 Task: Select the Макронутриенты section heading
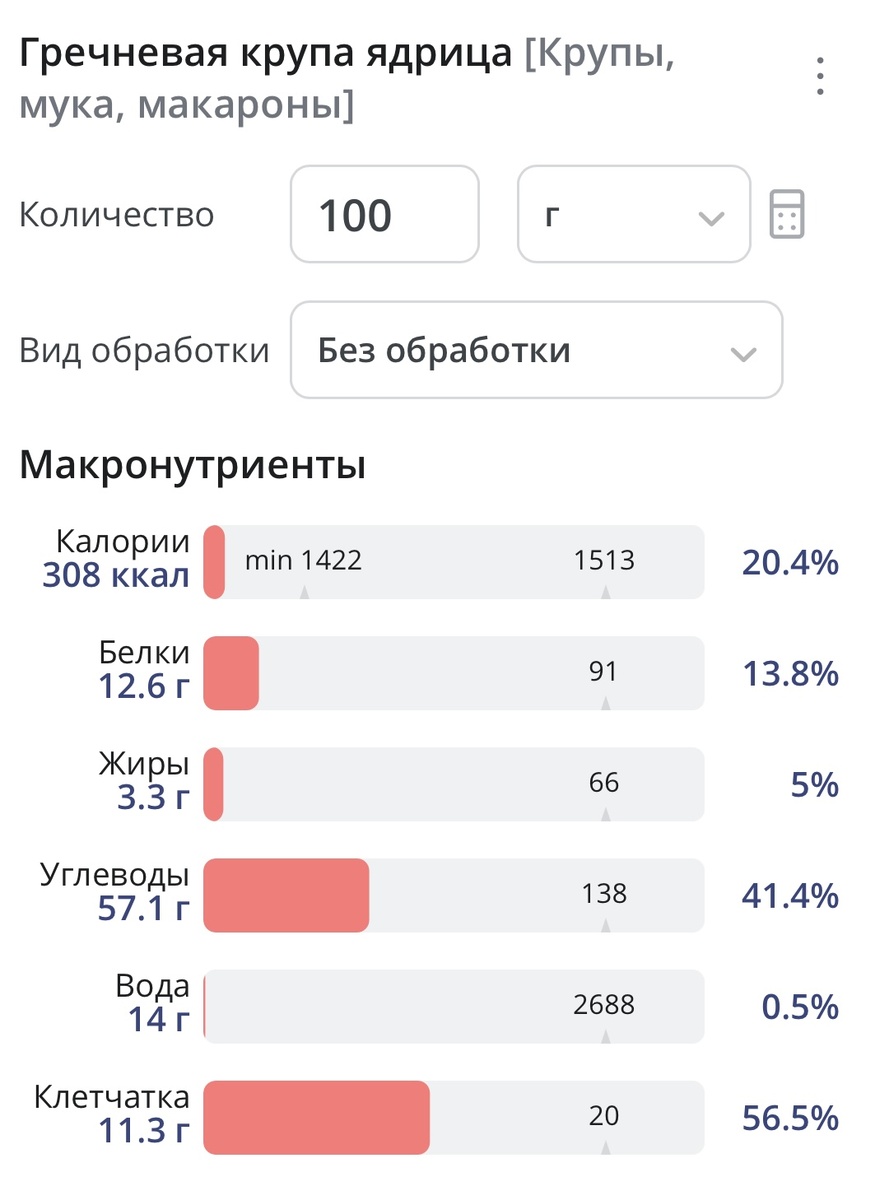[193, 464]
